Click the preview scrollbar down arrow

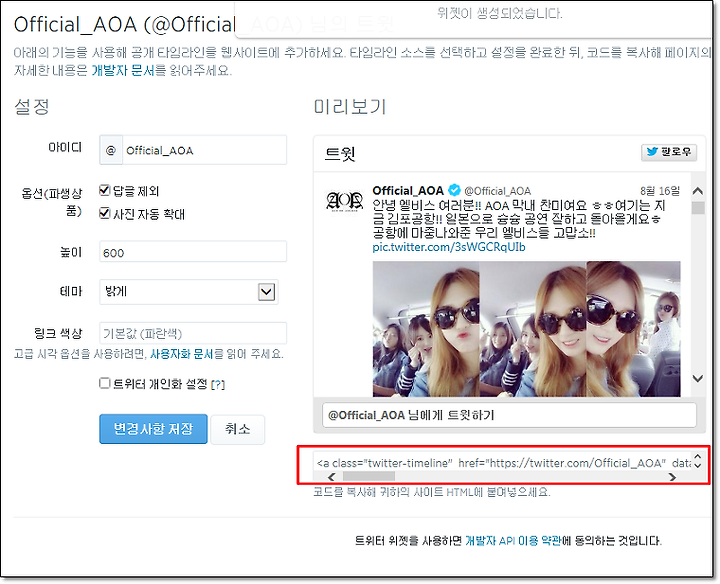pos(698,378)
